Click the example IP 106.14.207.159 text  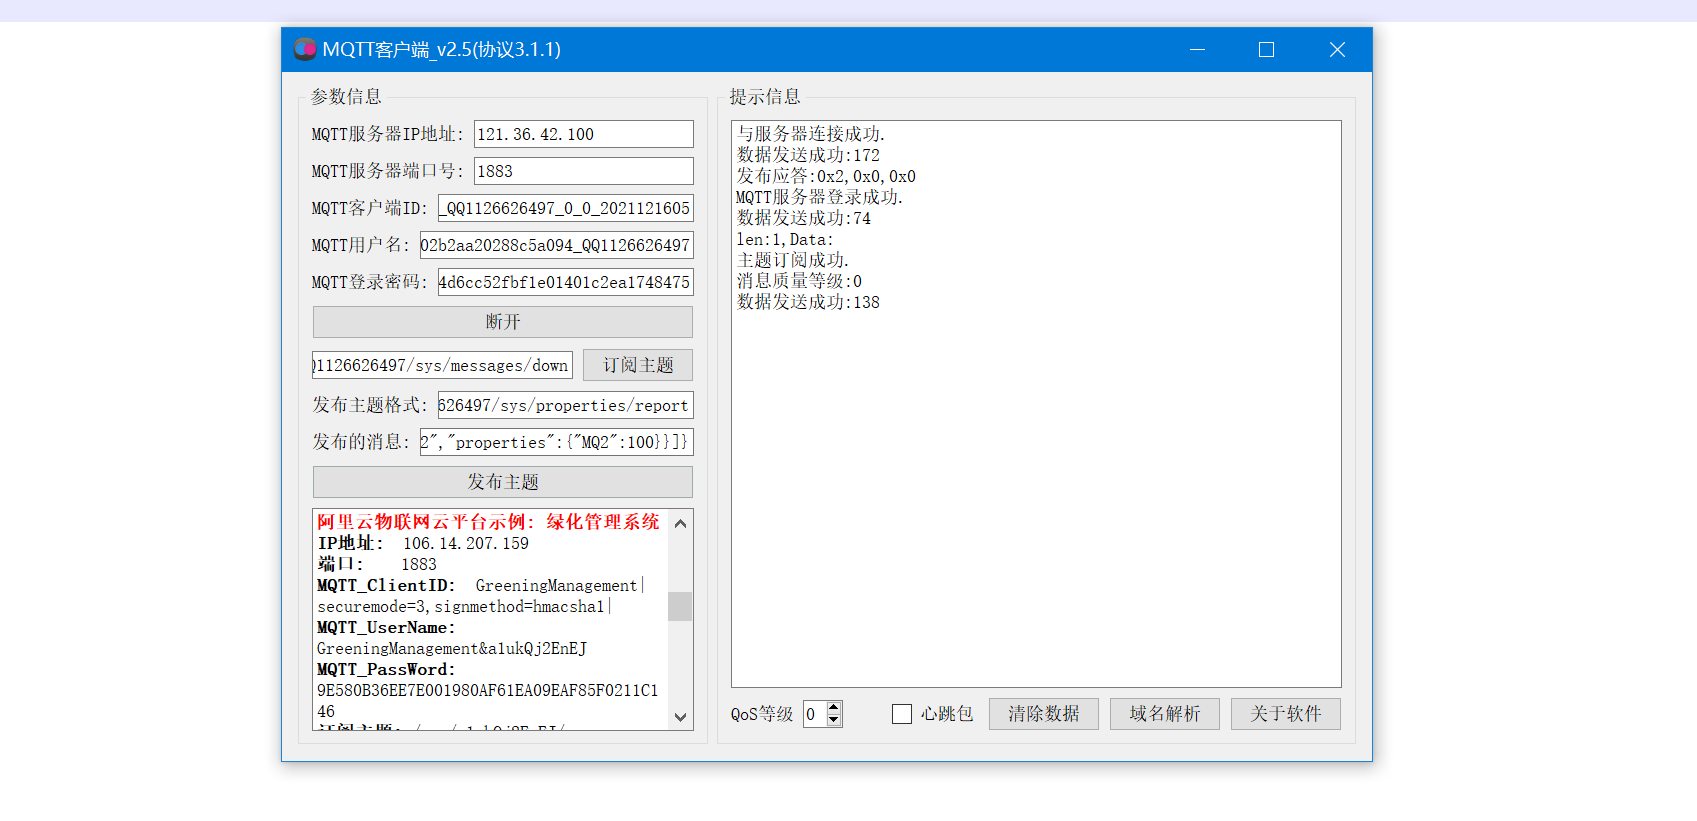tap(466, 543)
